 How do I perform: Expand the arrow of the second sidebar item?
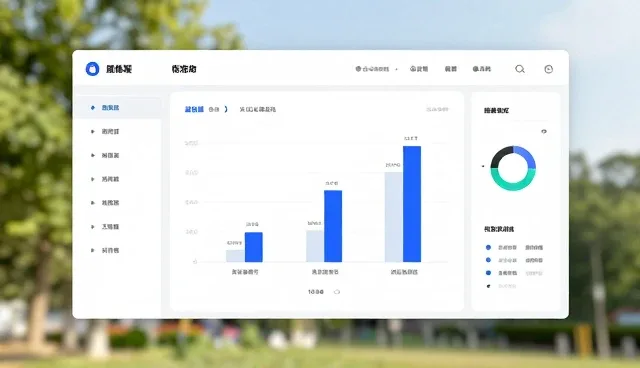[93, 131]
